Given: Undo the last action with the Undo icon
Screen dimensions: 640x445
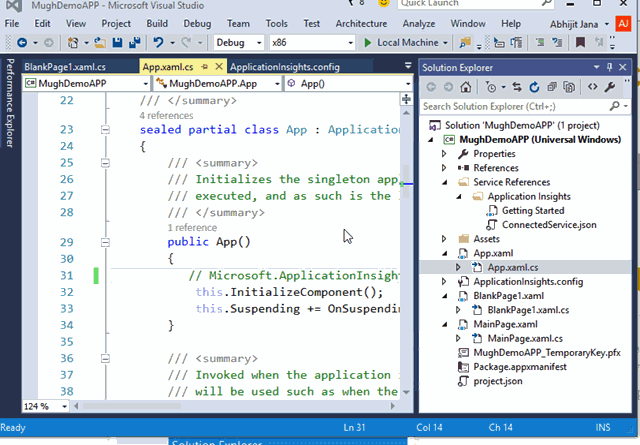Looking at the screenshot, I should (x=158, y=42).
